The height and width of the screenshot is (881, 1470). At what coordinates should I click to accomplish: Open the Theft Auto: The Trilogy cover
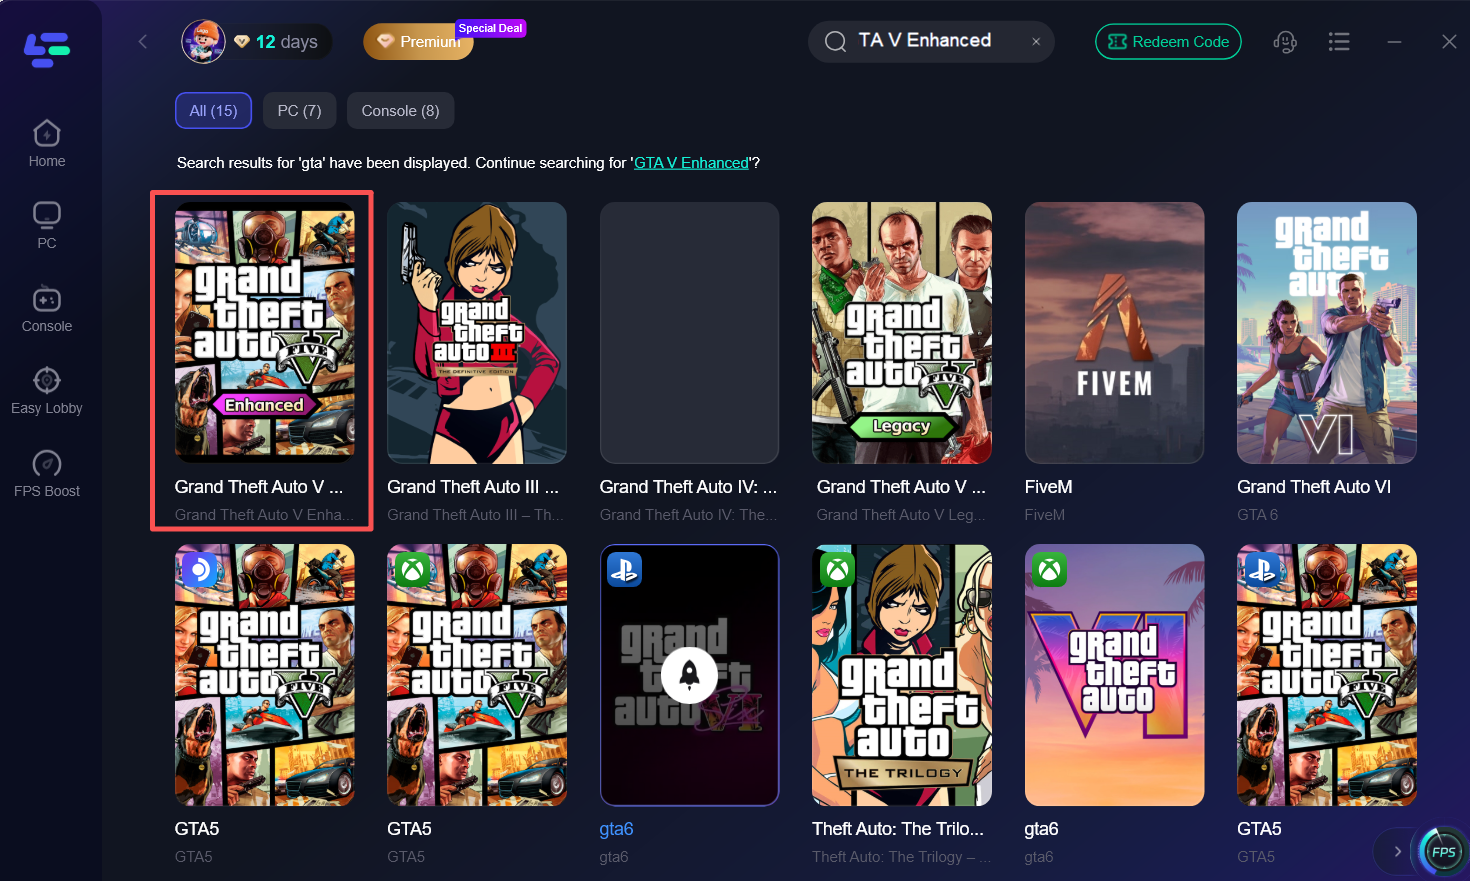point(902,675)
